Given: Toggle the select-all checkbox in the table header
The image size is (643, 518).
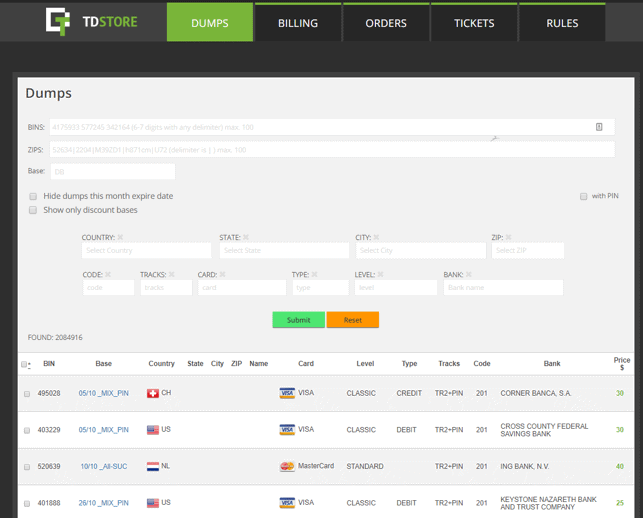Looking at the screenshot, I should [24, 364].
